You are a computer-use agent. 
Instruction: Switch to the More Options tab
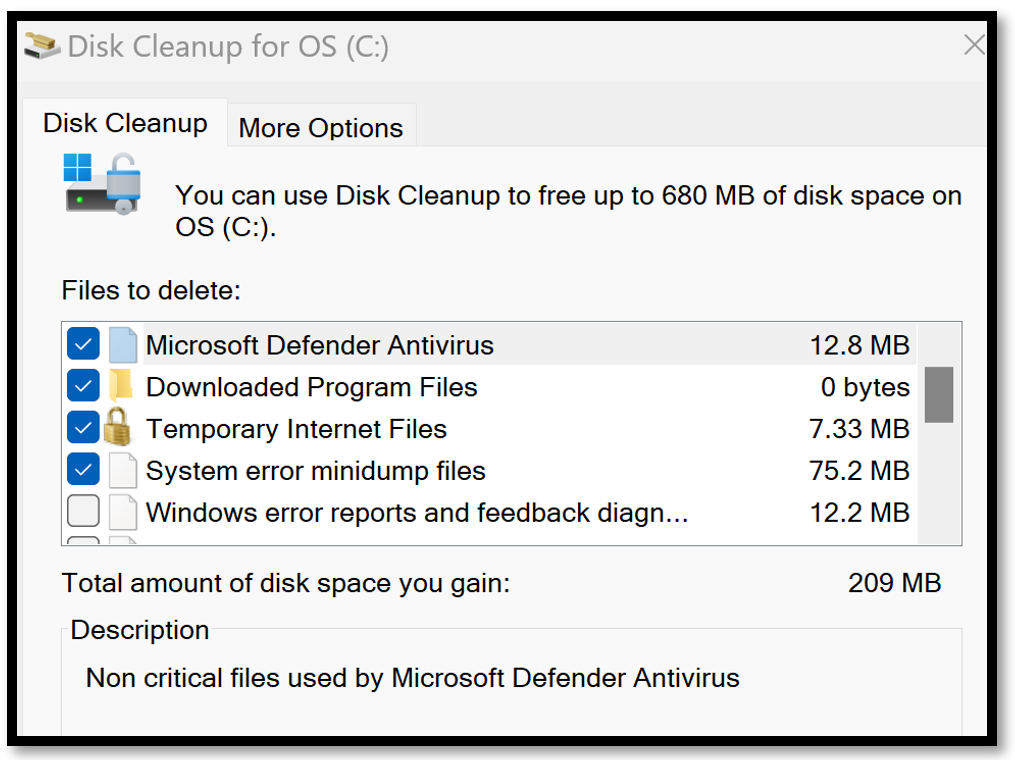(320, 127)
